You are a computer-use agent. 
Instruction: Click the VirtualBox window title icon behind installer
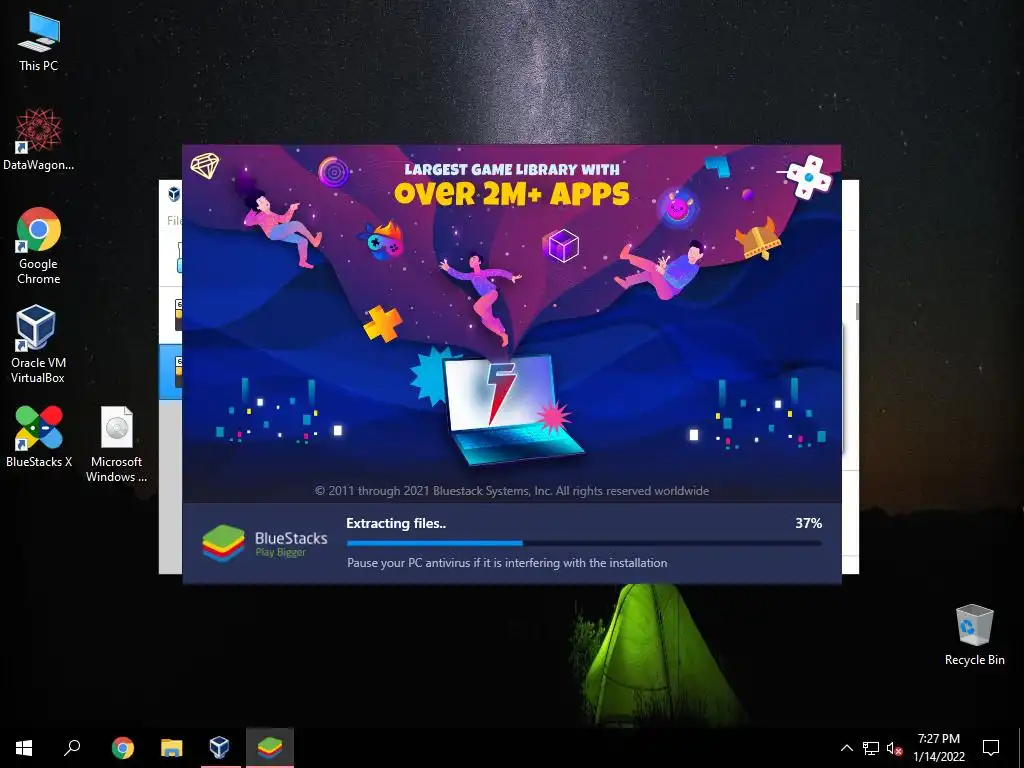click(174, 193)
